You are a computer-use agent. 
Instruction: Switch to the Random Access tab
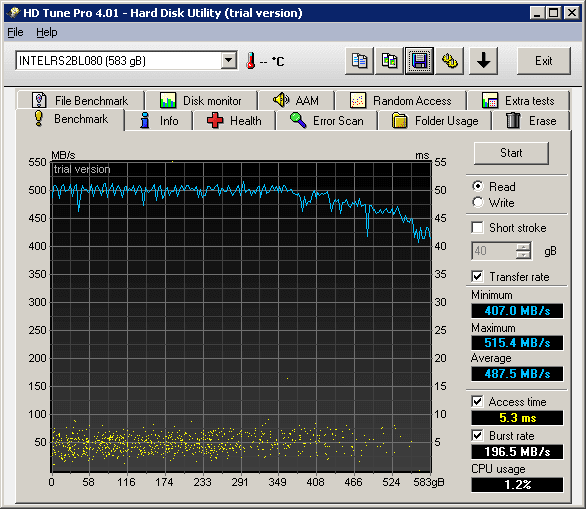[401, 101]
